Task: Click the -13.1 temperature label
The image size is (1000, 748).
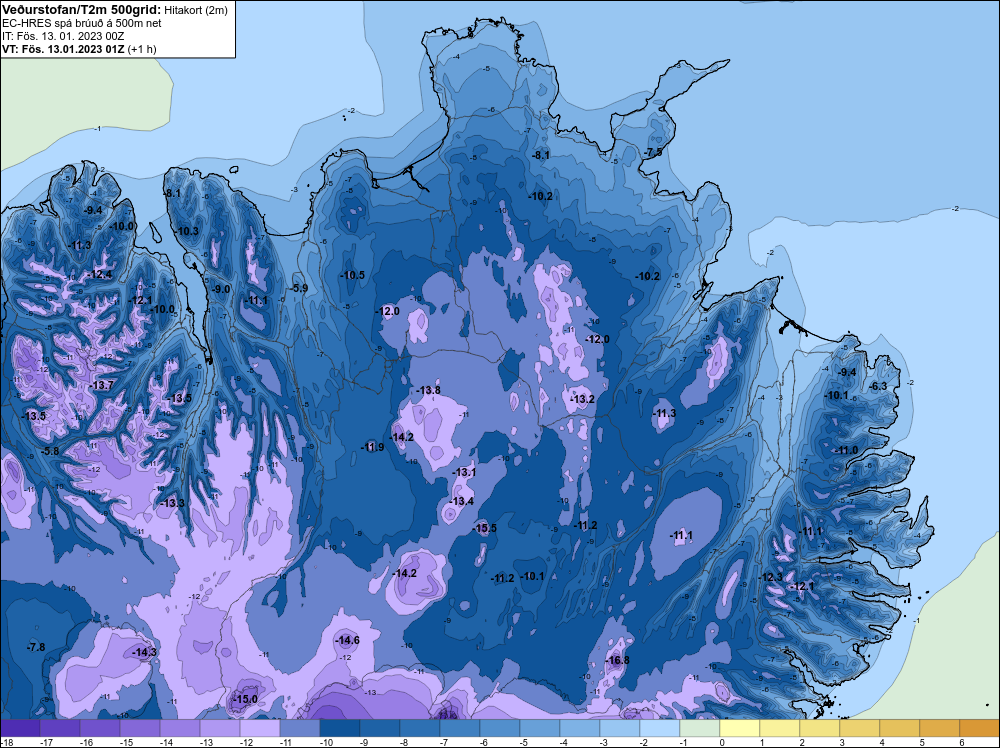Action: pyautogui.click(x=464, y=473)
